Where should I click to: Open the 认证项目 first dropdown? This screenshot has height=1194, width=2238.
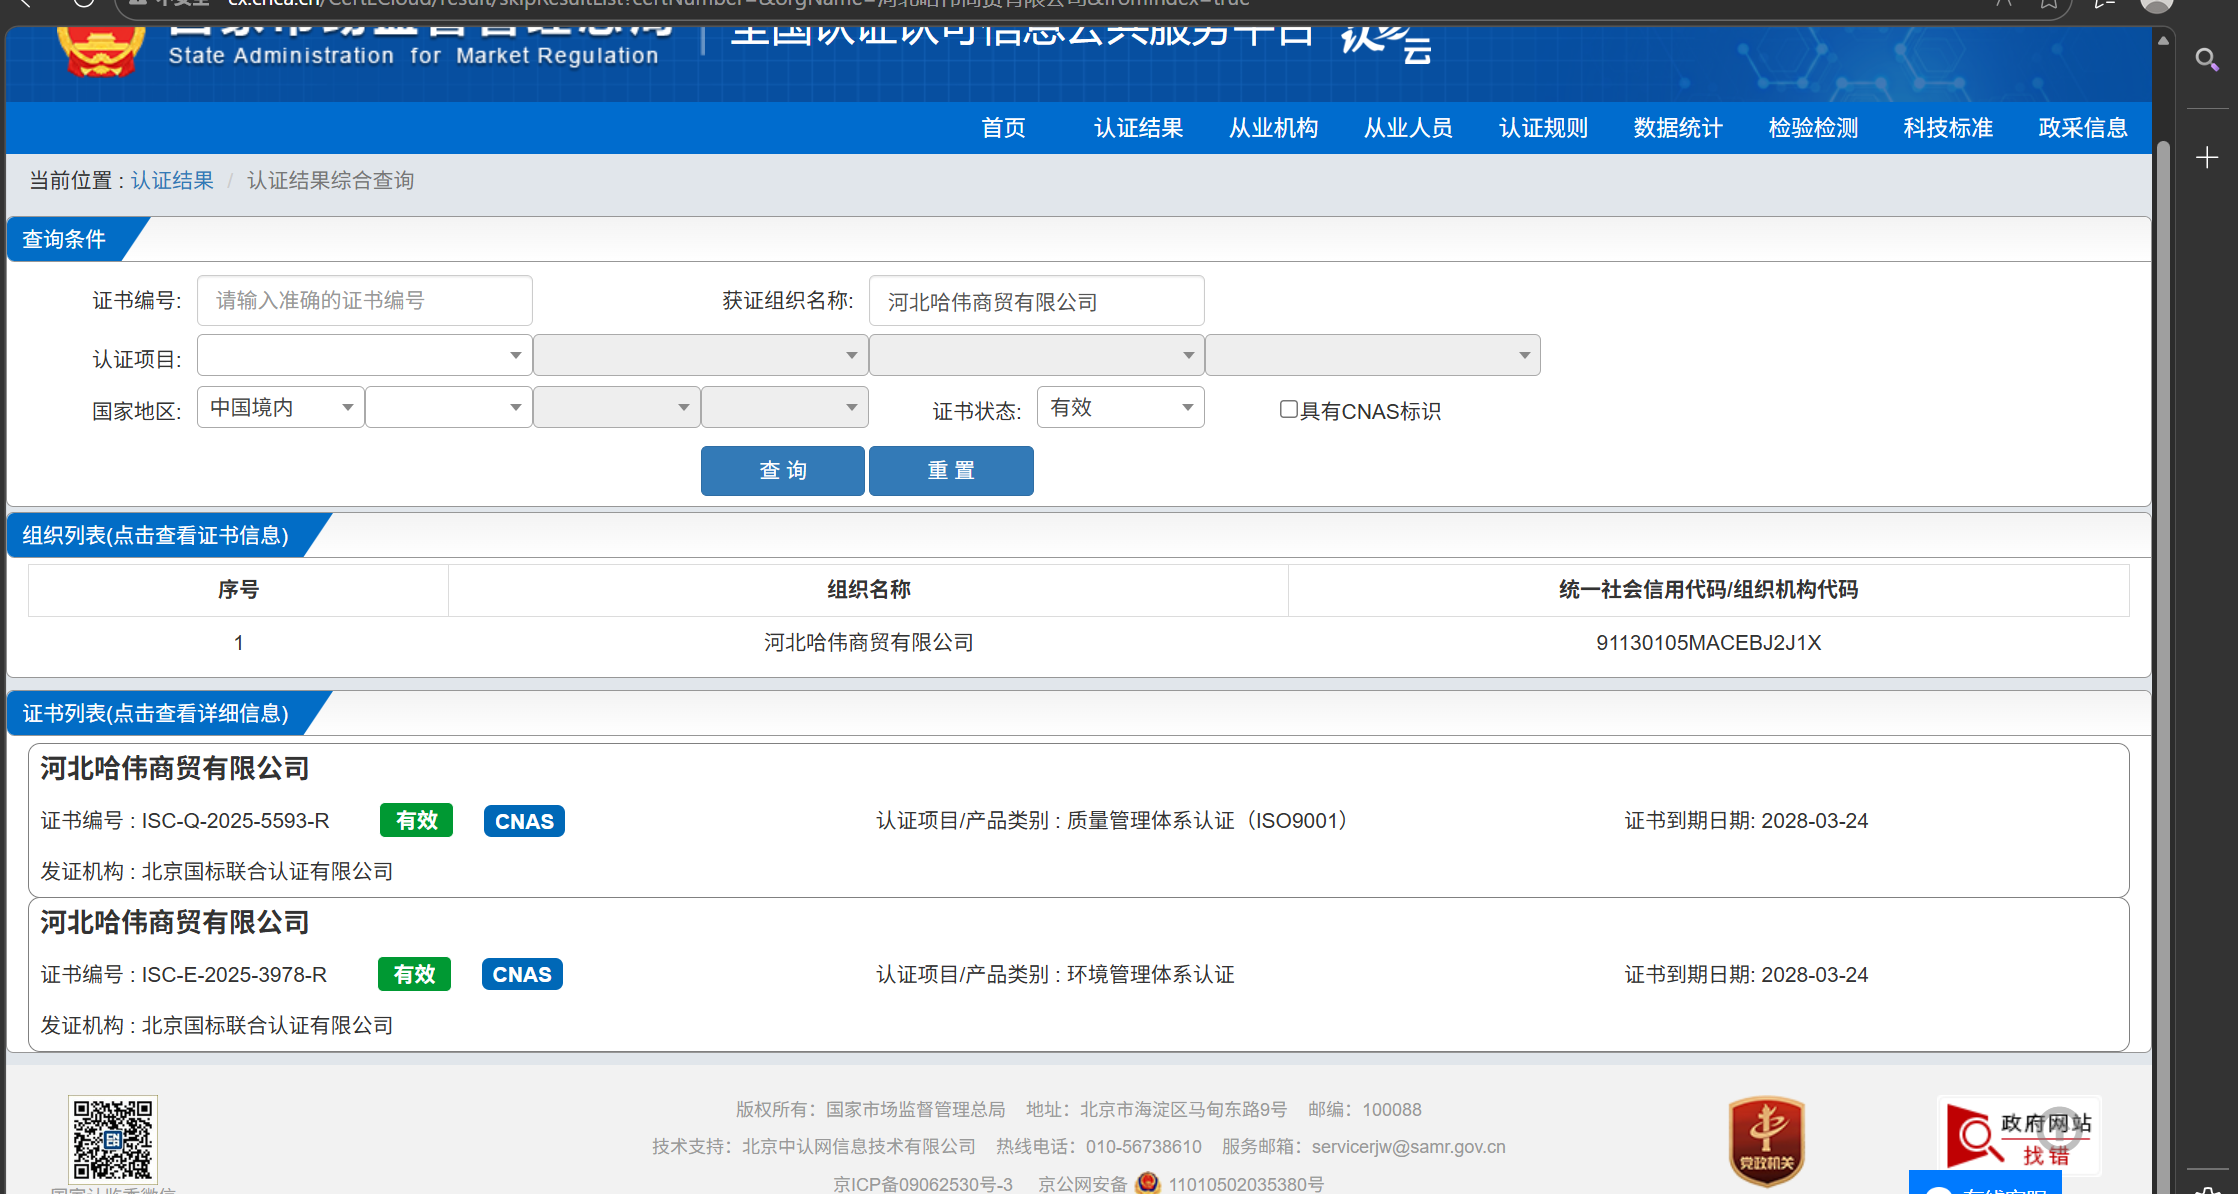(x=364, y=355)
